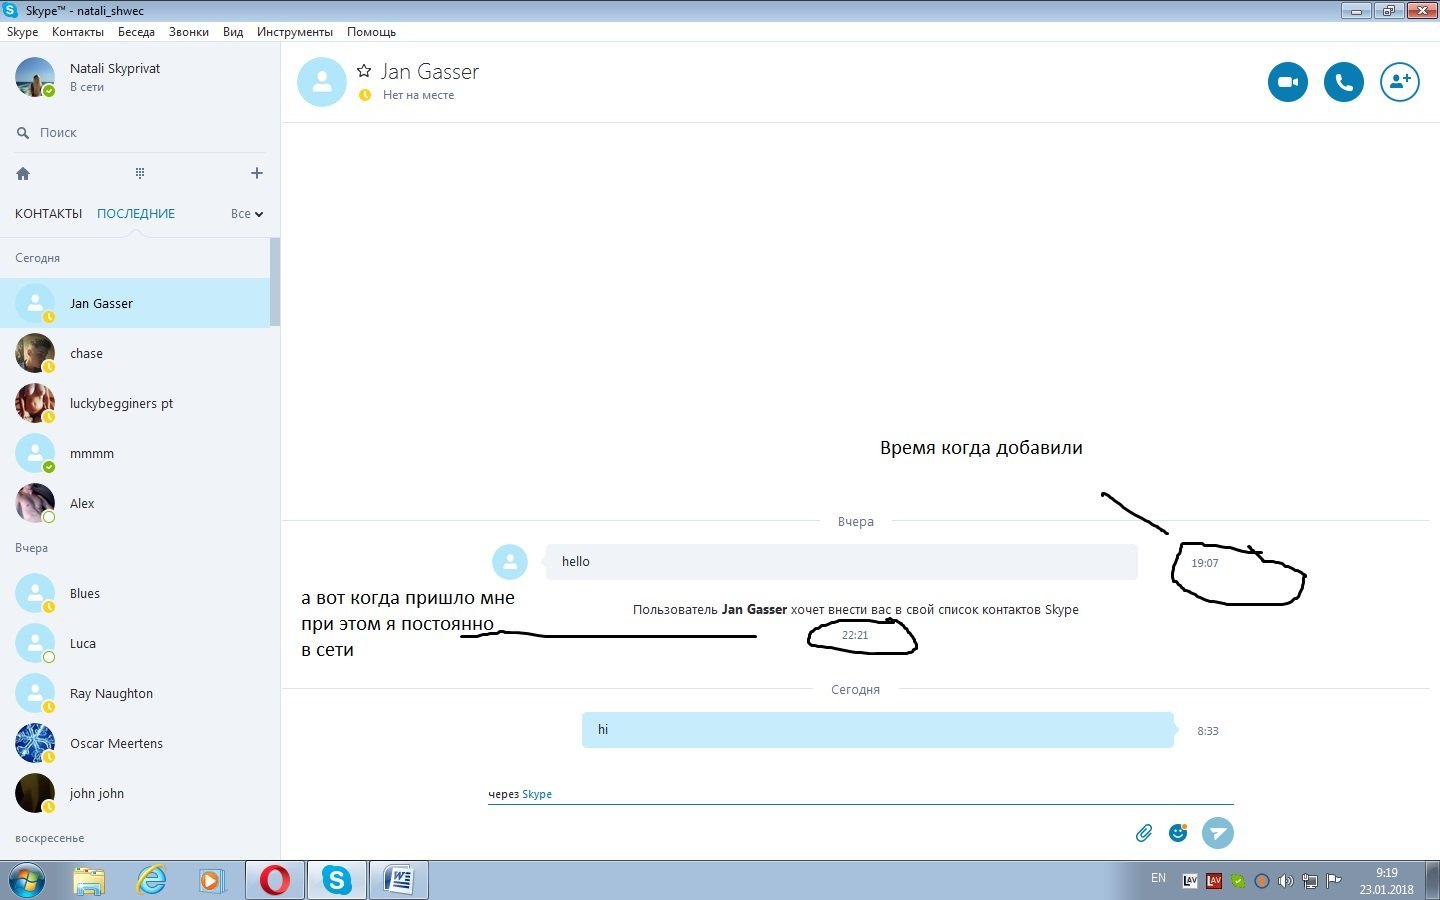
Task: Click Natali Skyprivat name
Action: click(115, 68)
